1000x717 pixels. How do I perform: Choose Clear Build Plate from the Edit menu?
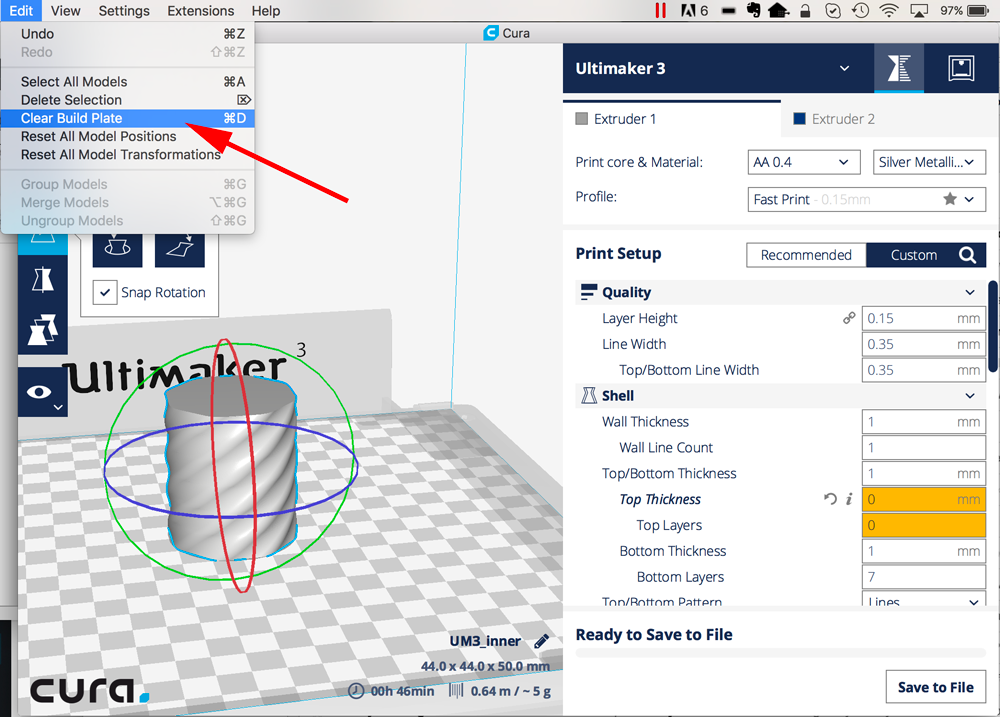tap(128, 118)
